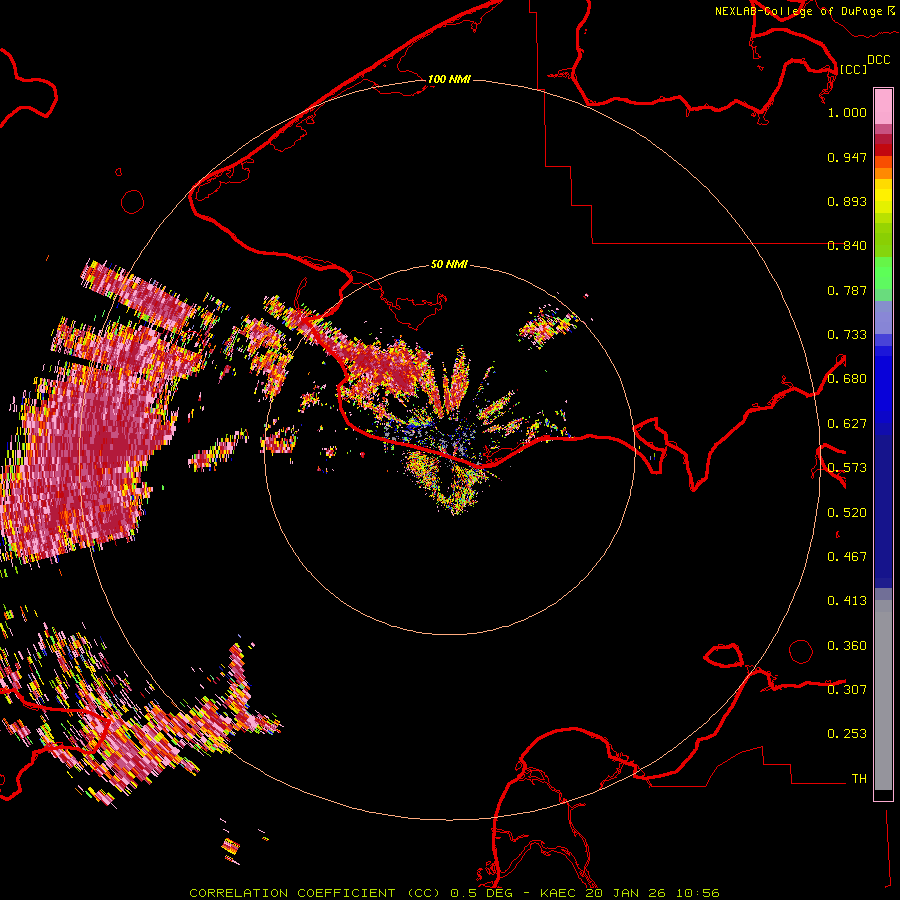The height and width of the screenshot is (900, 900).
Task: Click the 0.680 scale value
Action: [x=847, y=379]
